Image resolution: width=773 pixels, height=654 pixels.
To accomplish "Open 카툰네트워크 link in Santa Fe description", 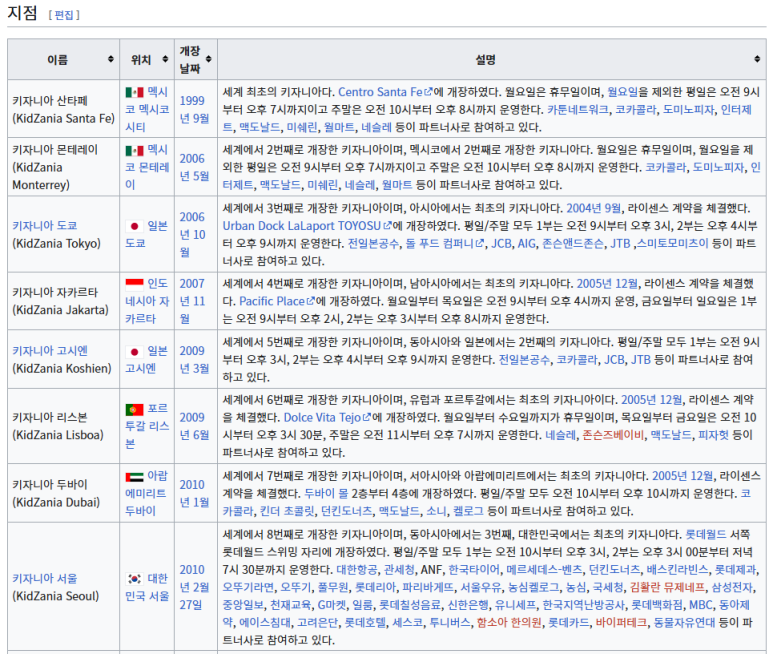I will pos(578,109).
